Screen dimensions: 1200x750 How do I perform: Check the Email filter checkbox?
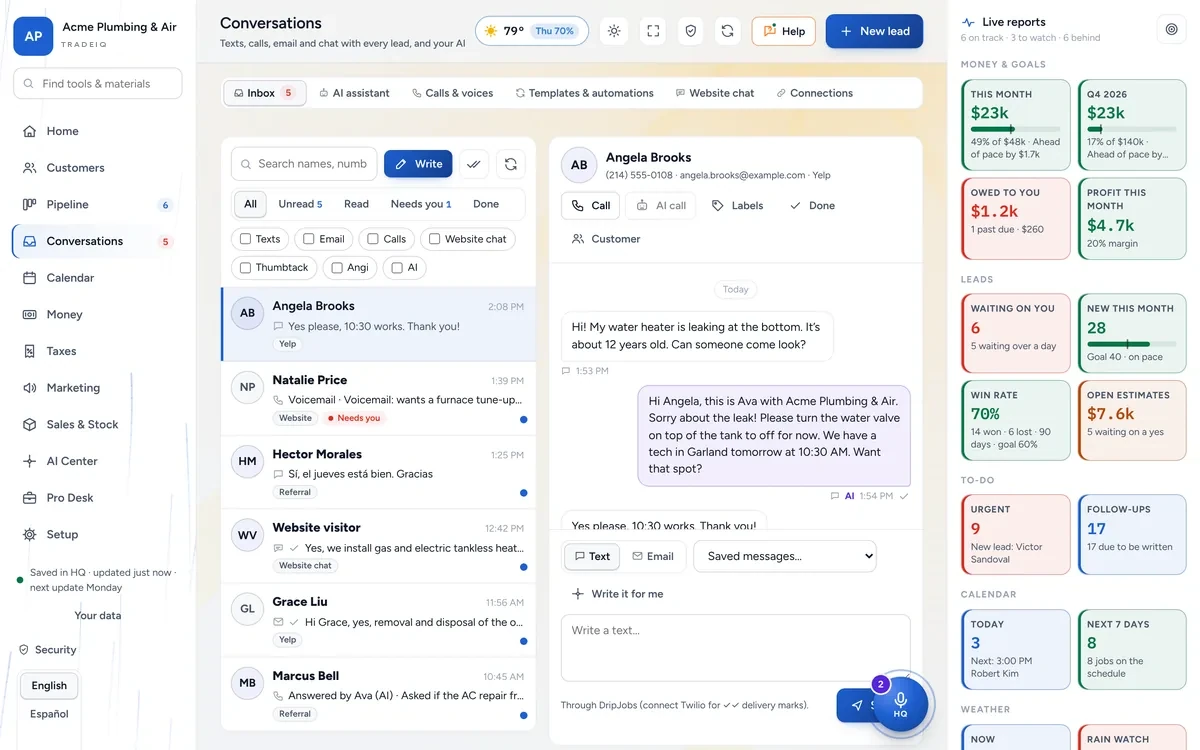click(309, 239)
